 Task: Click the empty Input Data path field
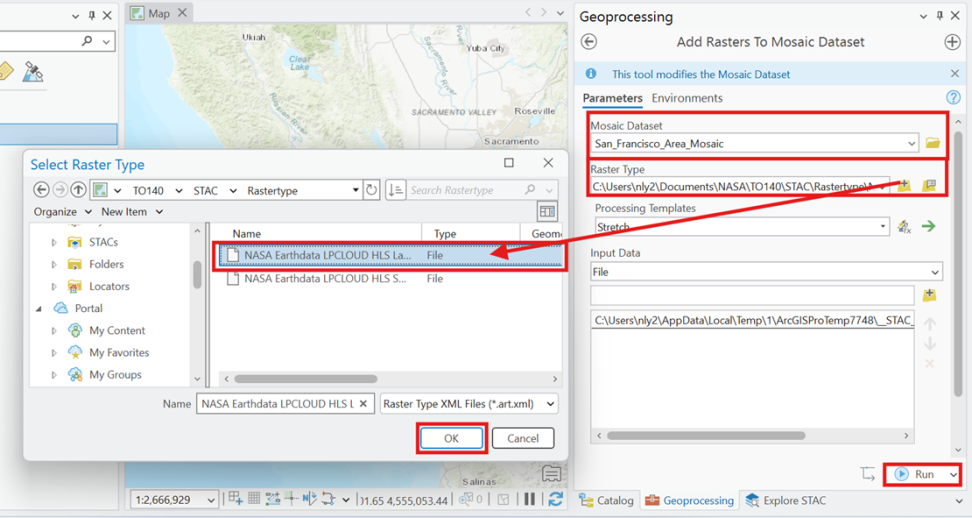(752, 295)
